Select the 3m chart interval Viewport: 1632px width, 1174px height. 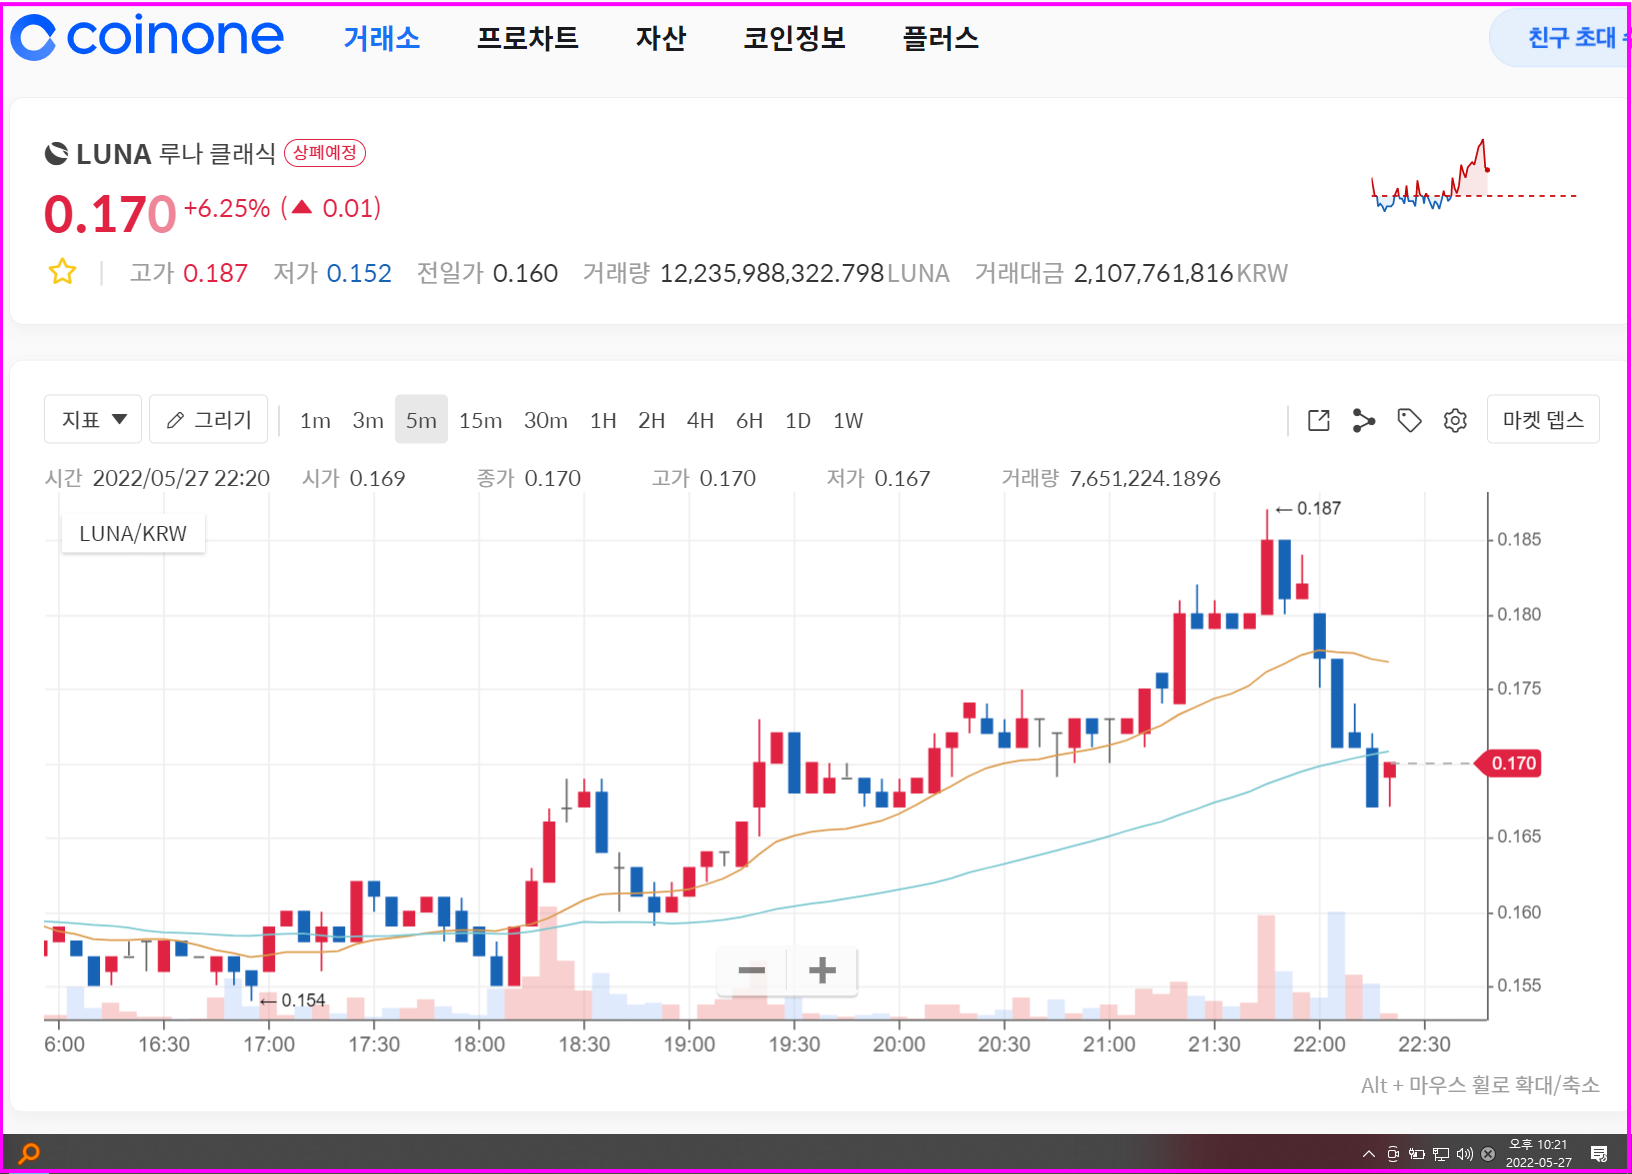368,420
